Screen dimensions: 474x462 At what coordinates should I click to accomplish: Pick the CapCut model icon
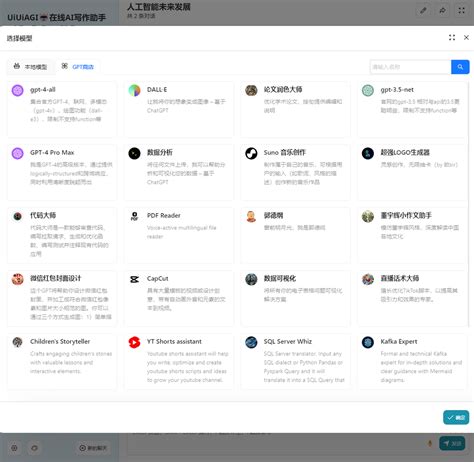(134, 279)
